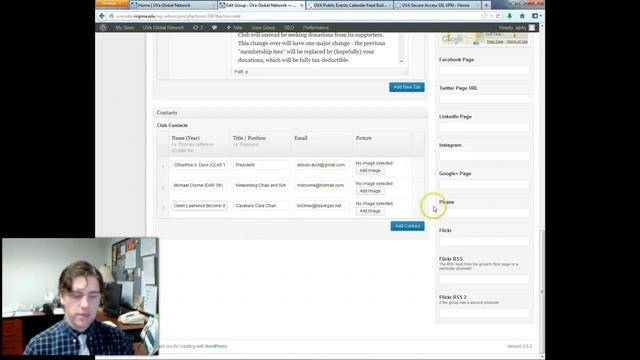Edit the President title field
Image resolution: width=640 pixels, height=360 pixels.
(260, 165)
